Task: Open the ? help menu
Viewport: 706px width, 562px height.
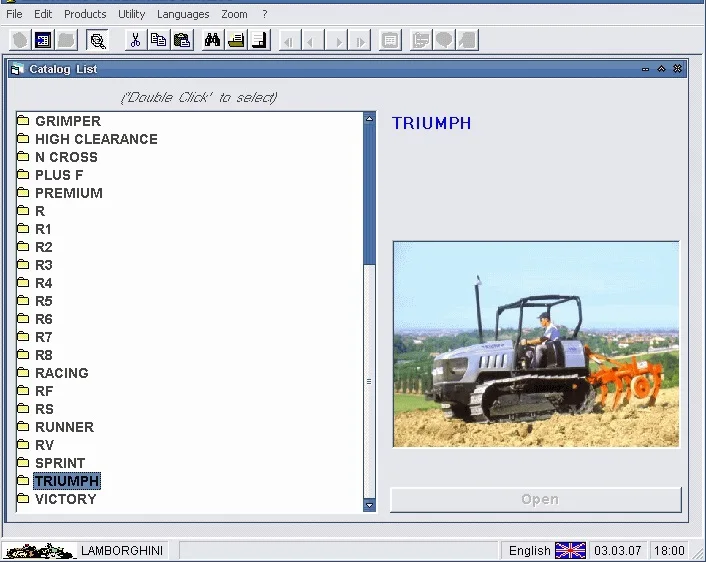Action: pos(265,14)
